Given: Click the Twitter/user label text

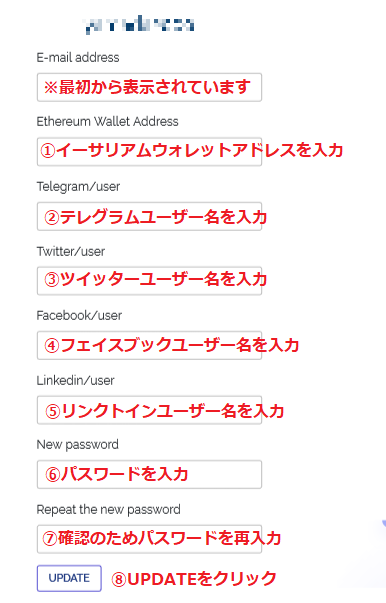Looking at the screenshot, I should coord(71,252).
